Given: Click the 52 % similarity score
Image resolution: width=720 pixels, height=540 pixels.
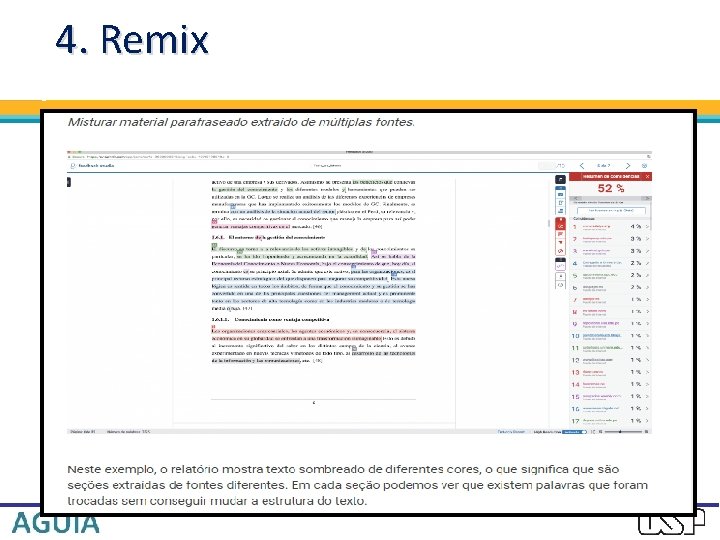Looking at the screenshot, I should pyautogui.click(x=611, y=188).
